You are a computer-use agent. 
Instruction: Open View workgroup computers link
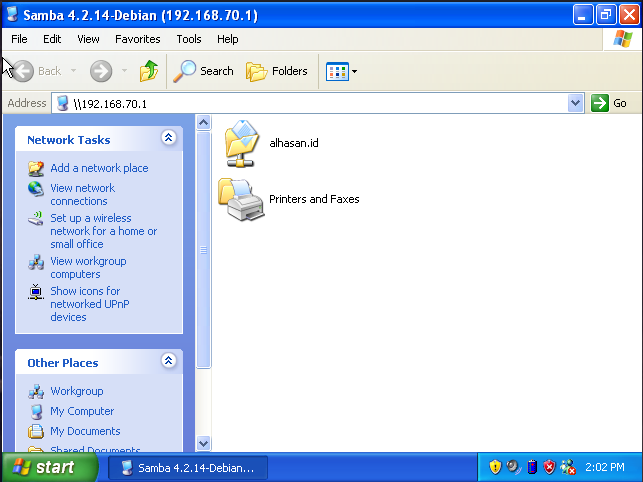(88, 267)
